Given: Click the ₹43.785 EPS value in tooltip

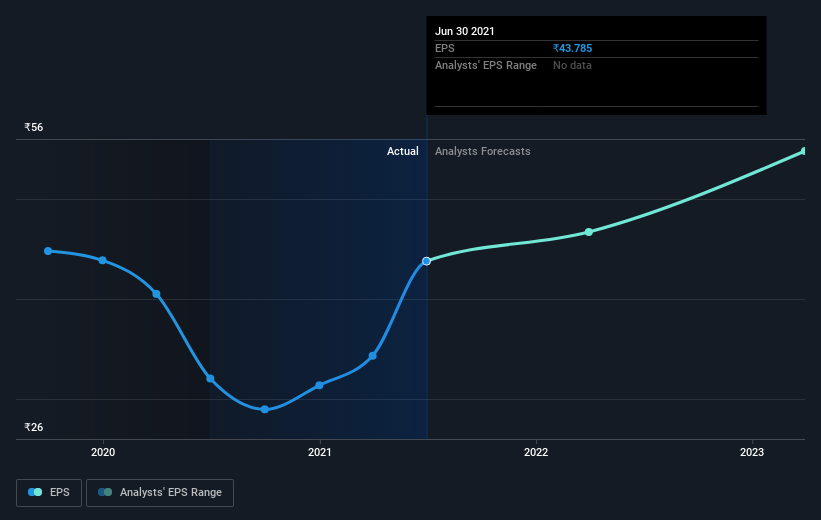Looking at the screenshot, I should (572, 48).
